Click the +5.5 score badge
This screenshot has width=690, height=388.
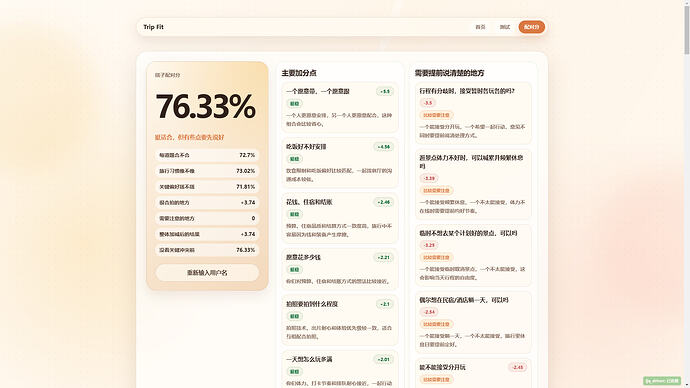click(385, 92)
